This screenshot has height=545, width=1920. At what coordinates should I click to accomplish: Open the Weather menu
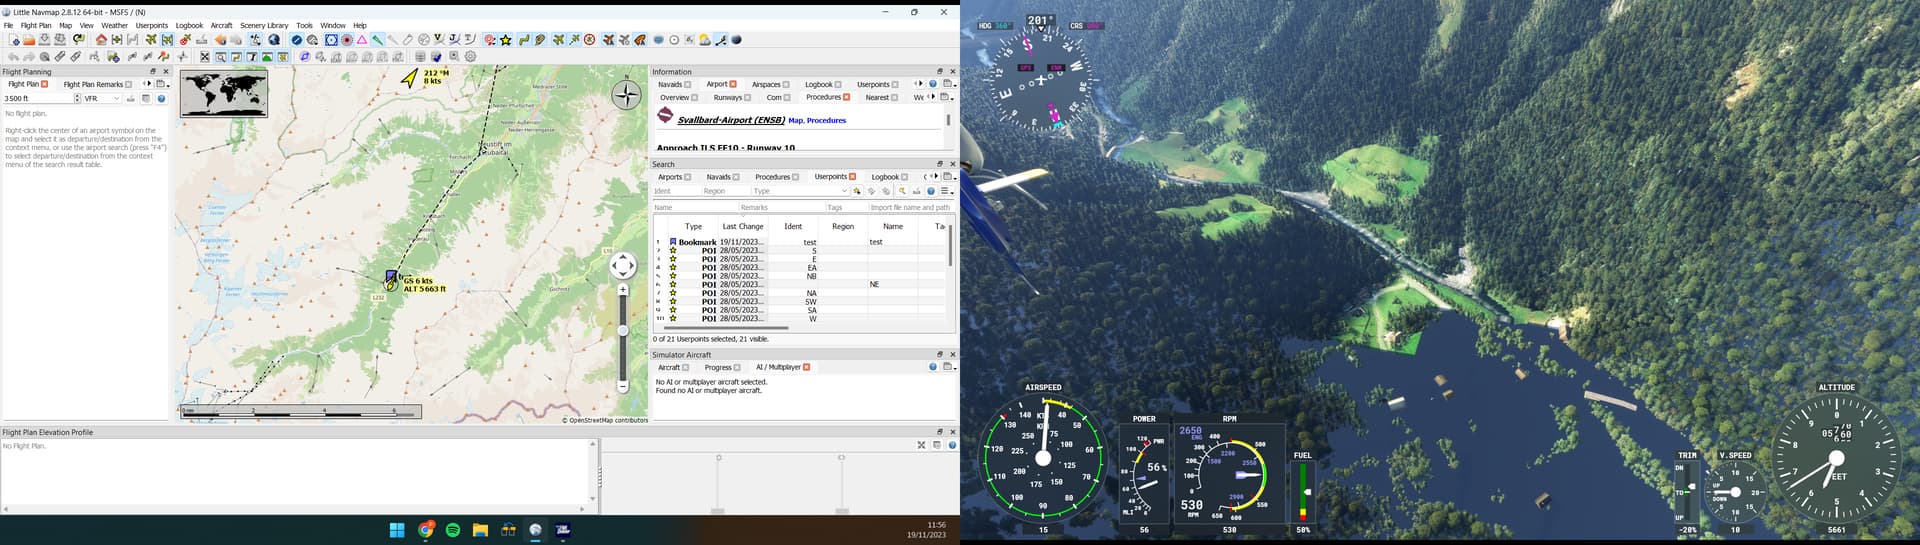[114, 25]
